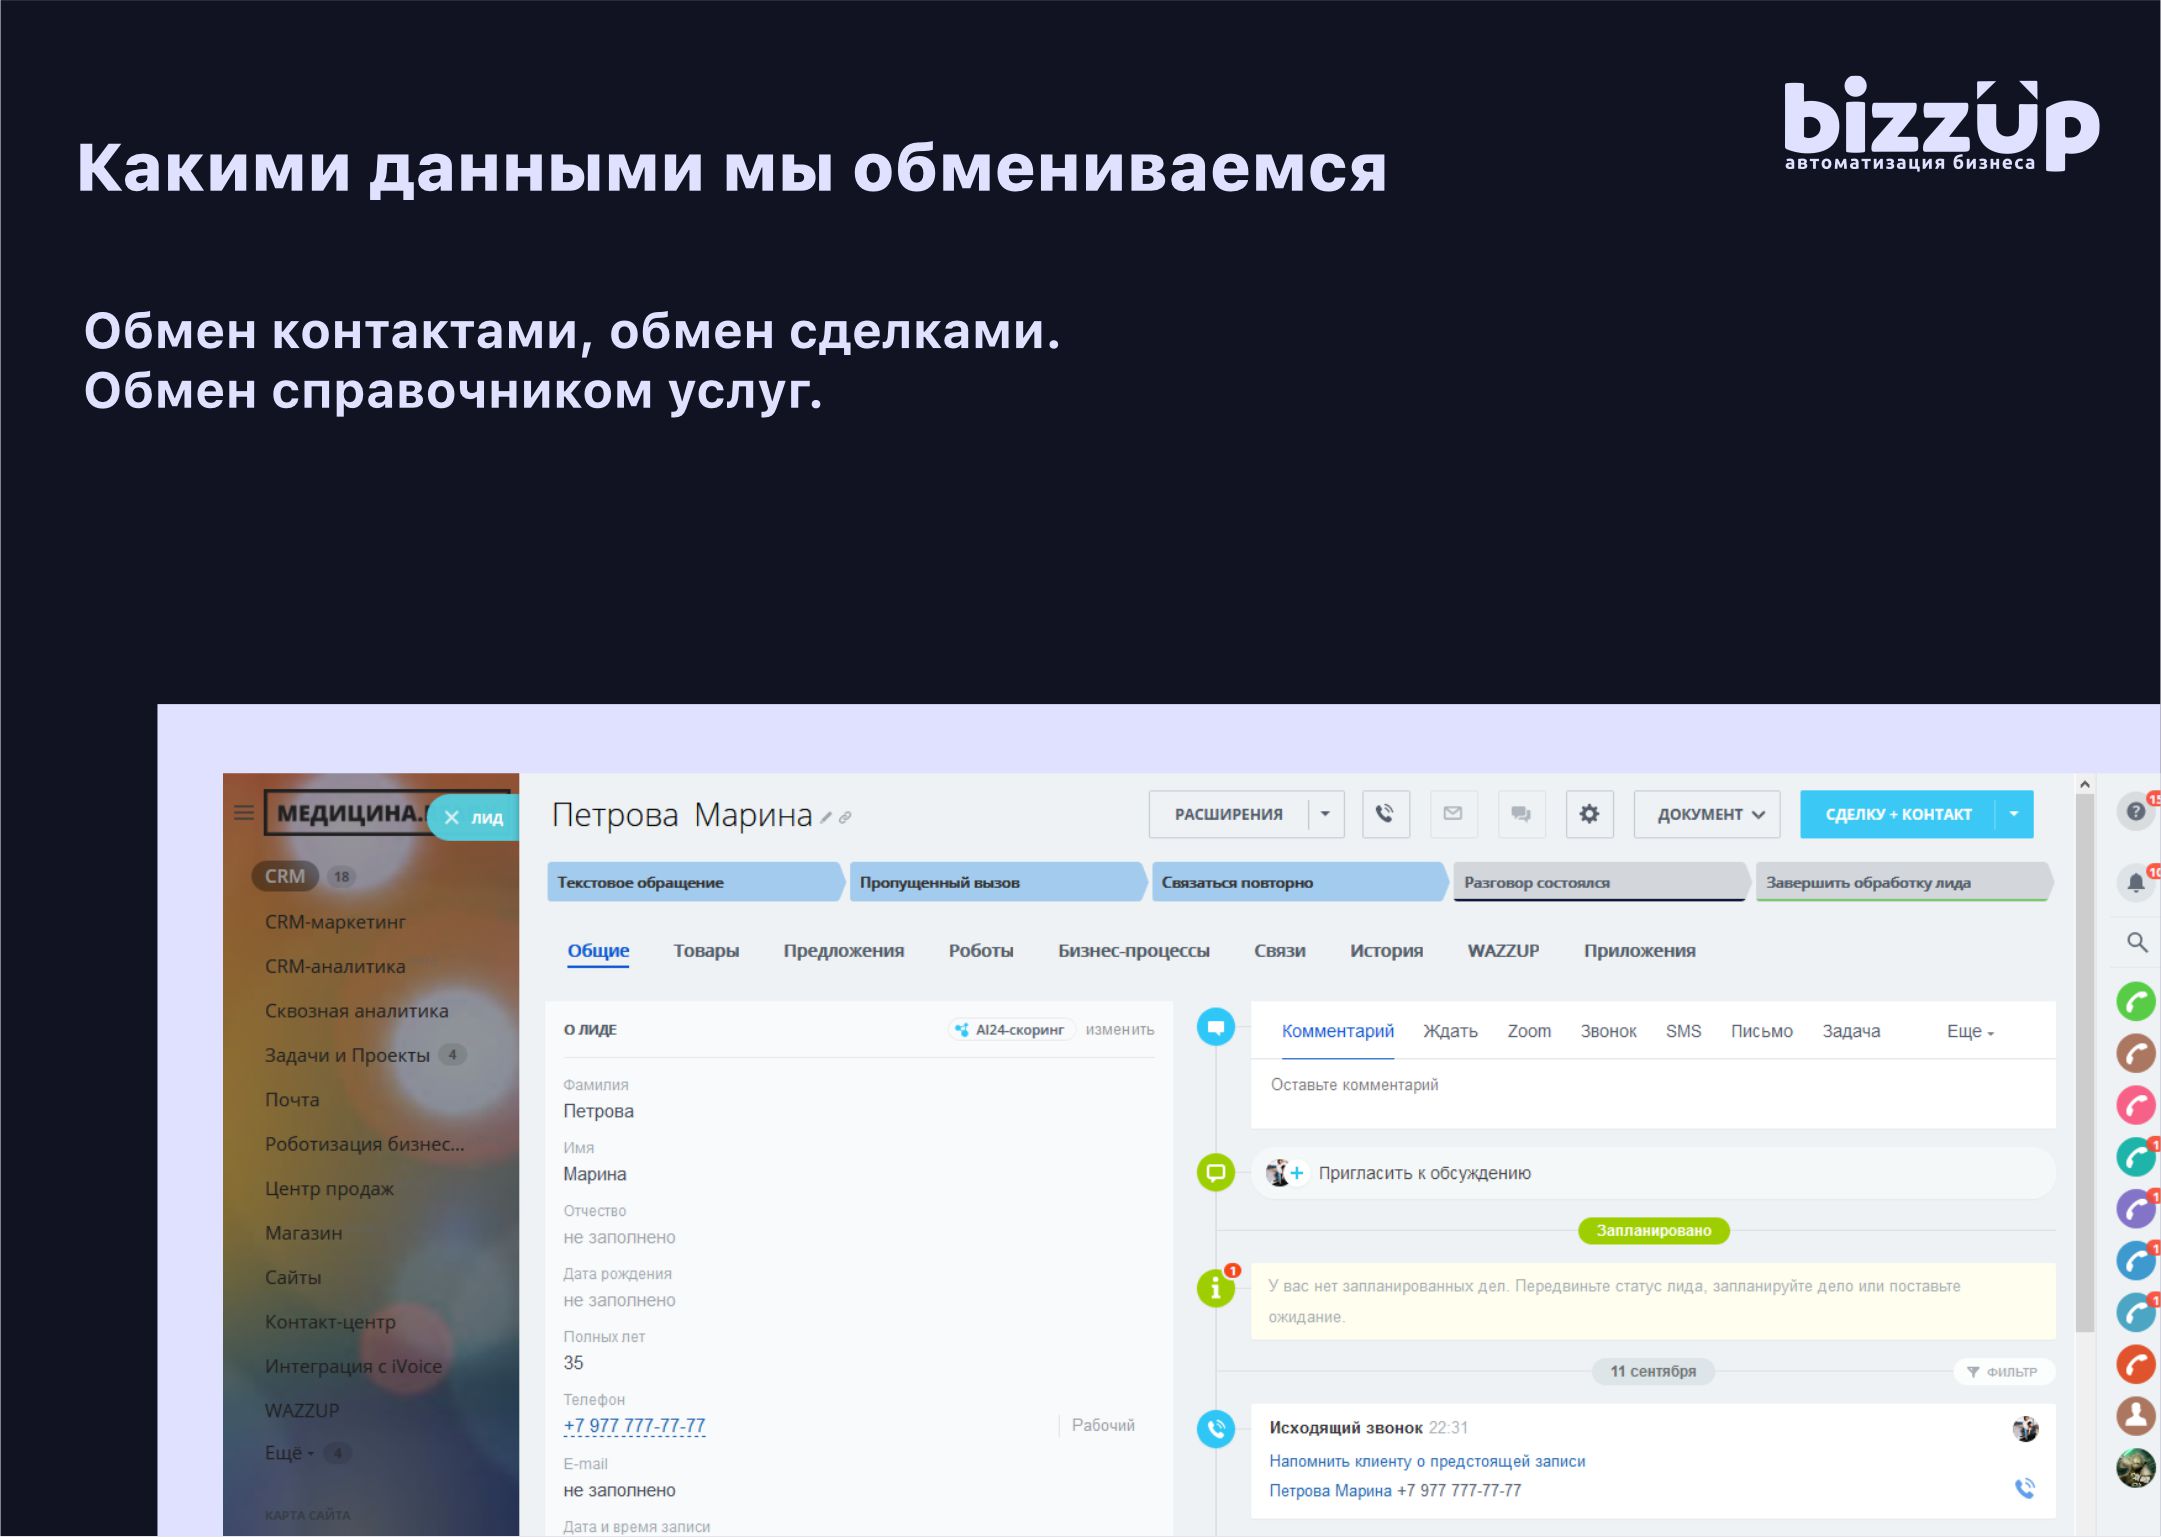Switch to the Товары tab

(x=706, y=950)
